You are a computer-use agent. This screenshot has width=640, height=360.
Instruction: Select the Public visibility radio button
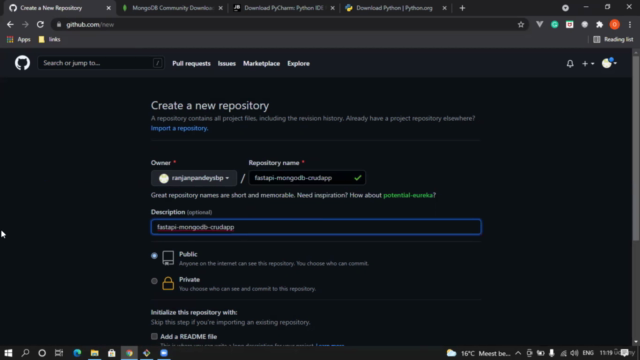(x=154, y=256)
